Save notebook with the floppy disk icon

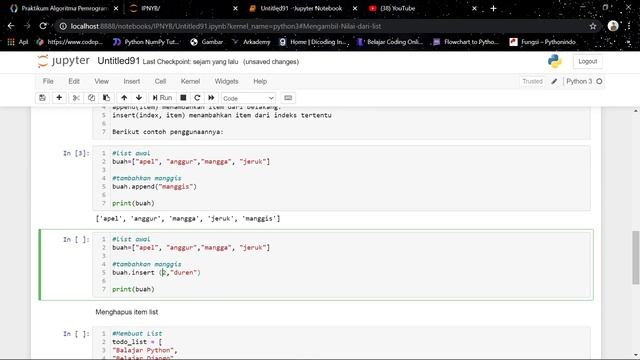42,98
